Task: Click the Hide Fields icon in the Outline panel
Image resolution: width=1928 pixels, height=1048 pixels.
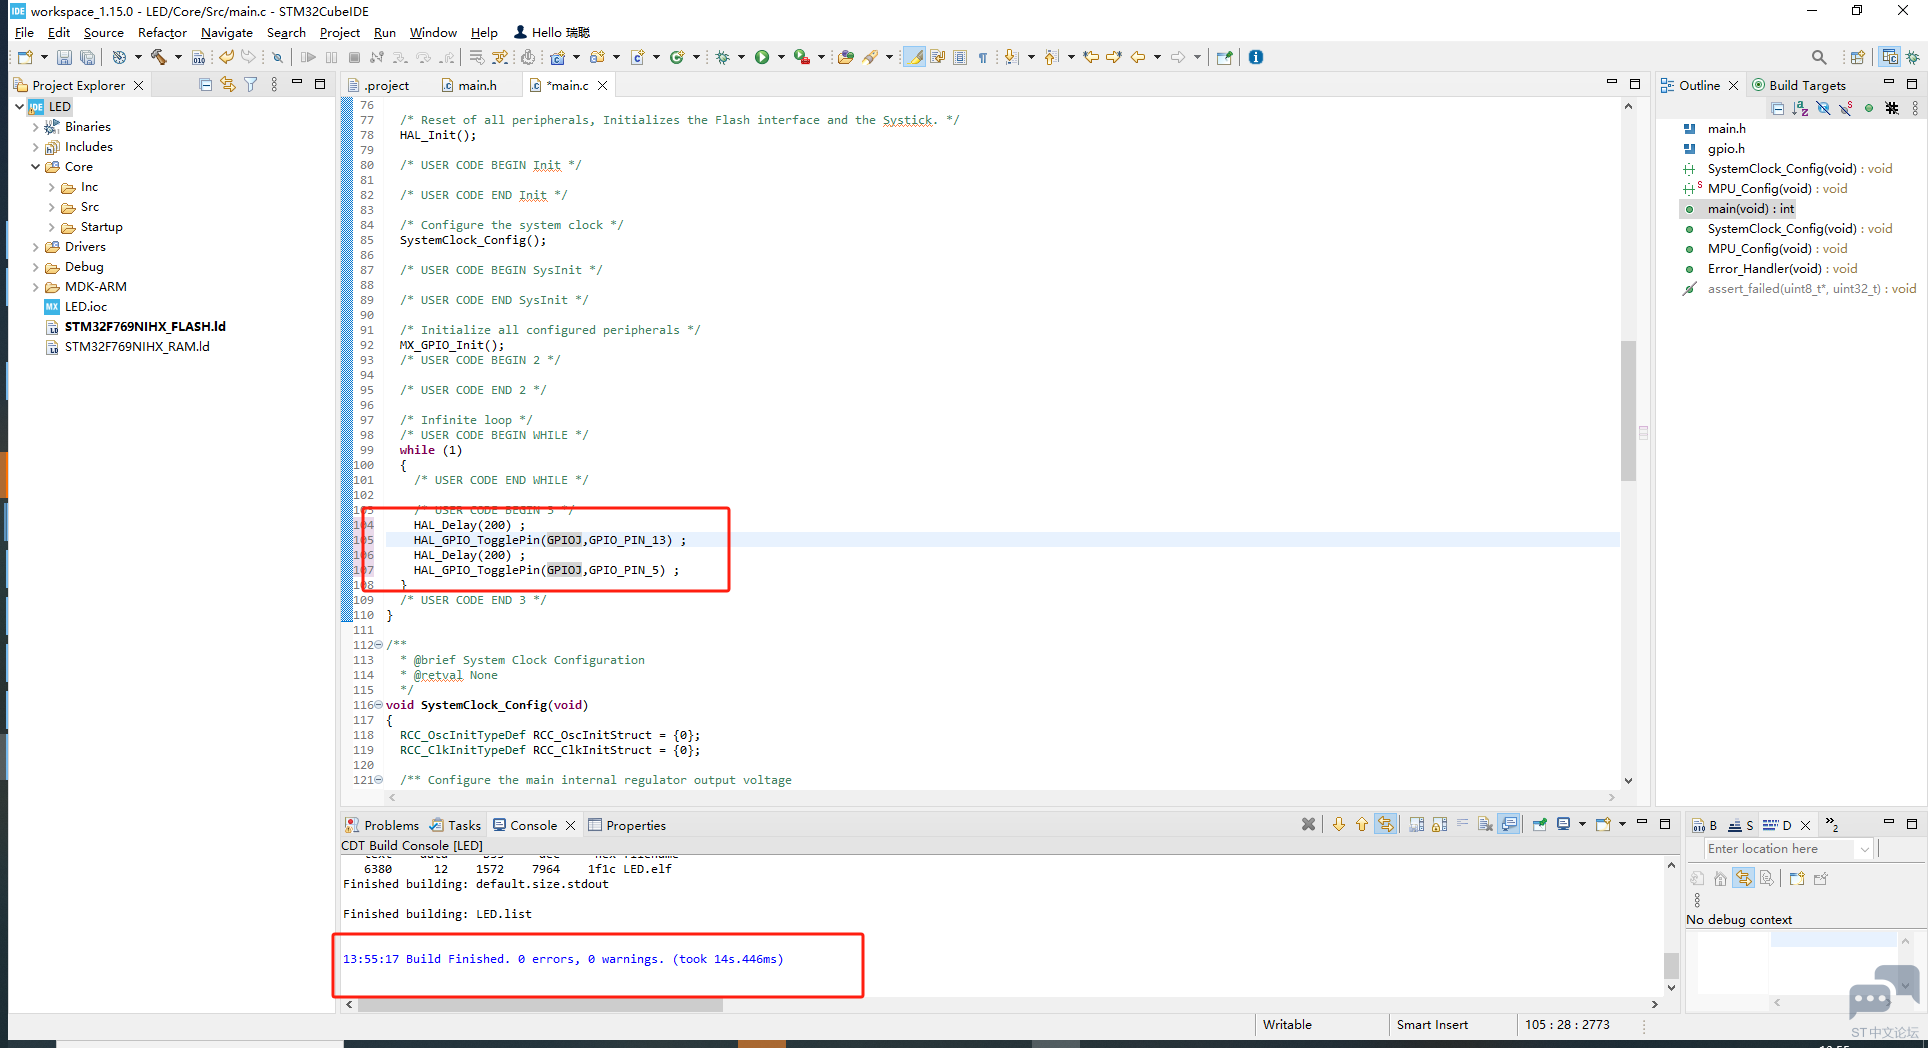Action: [x=1823, y=108]
